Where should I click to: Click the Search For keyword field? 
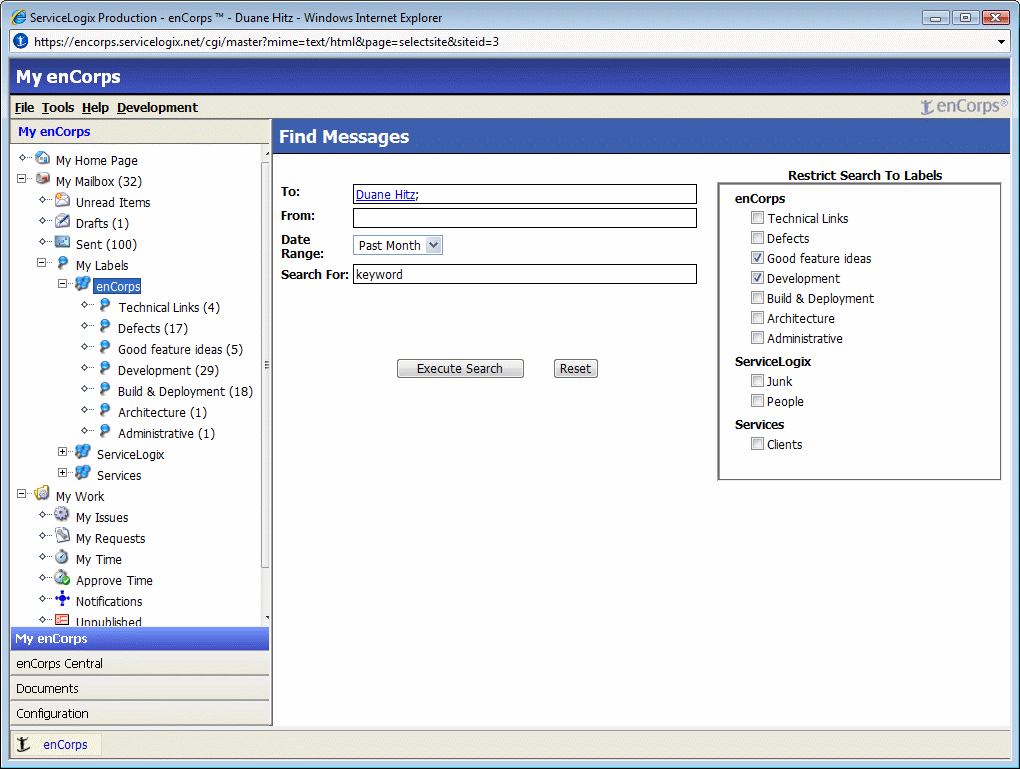[524, 274]
